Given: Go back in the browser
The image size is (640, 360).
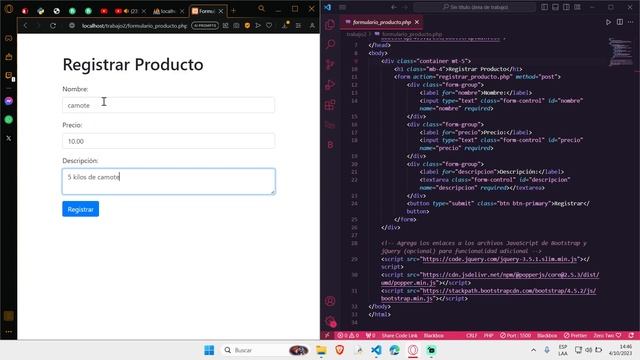Looking at the screenshot, I should tap(25, 25).
